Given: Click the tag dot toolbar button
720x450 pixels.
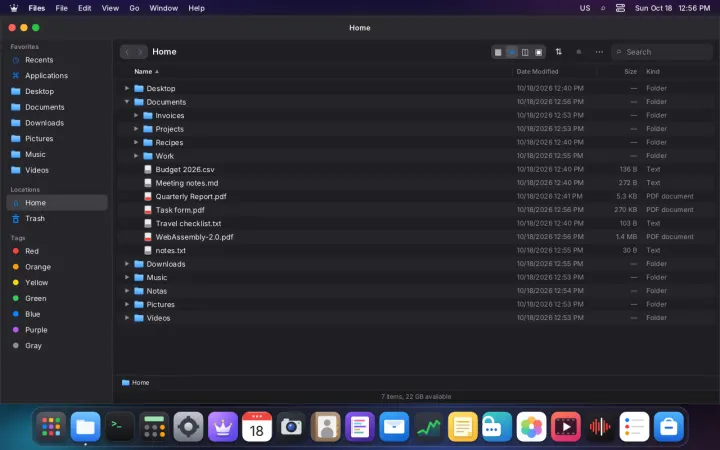Looking at the screenshot, I should point(579,52).
